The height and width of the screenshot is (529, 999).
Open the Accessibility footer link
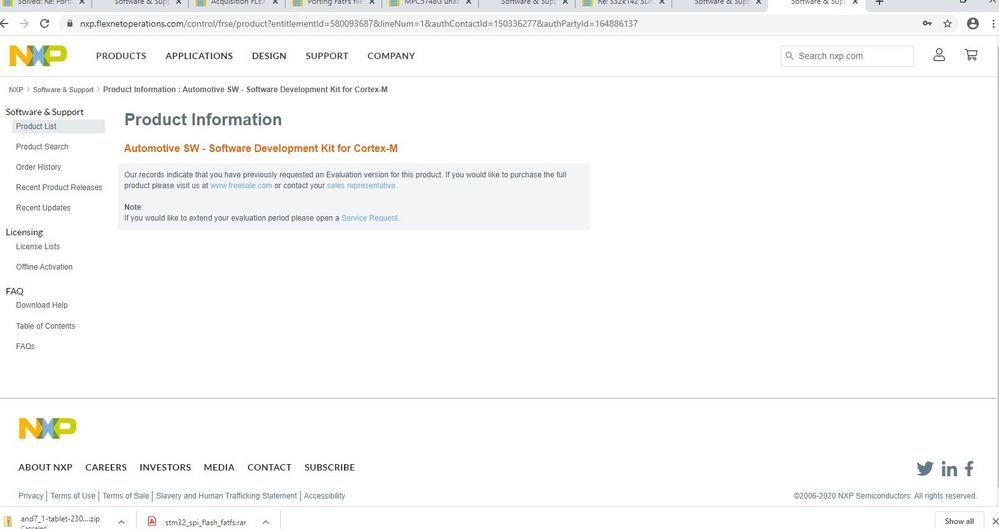click(x=324, y=496)
